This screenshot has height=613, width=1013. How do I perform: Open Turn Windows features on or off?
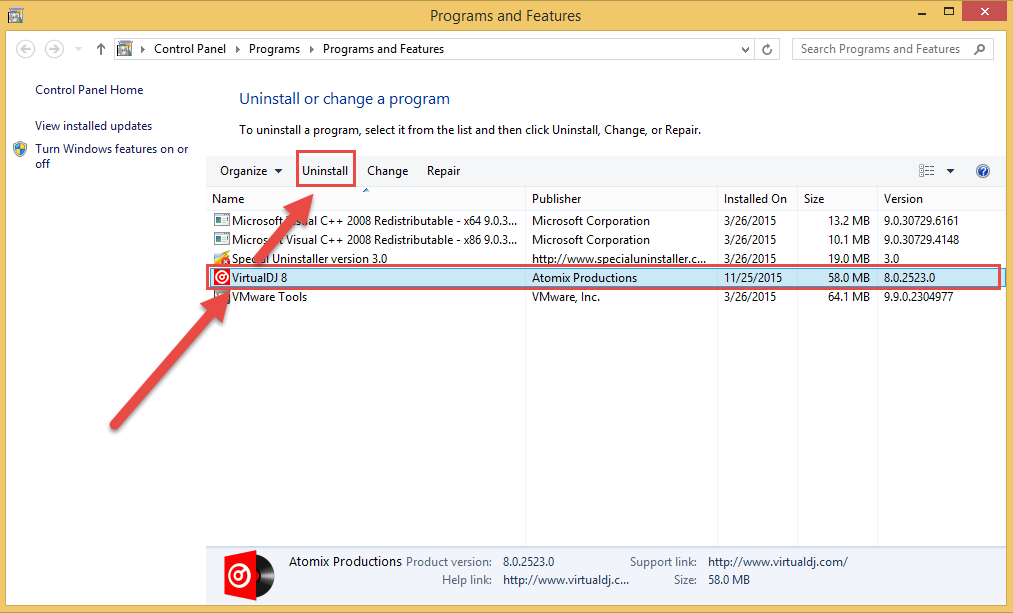[112, 156]
